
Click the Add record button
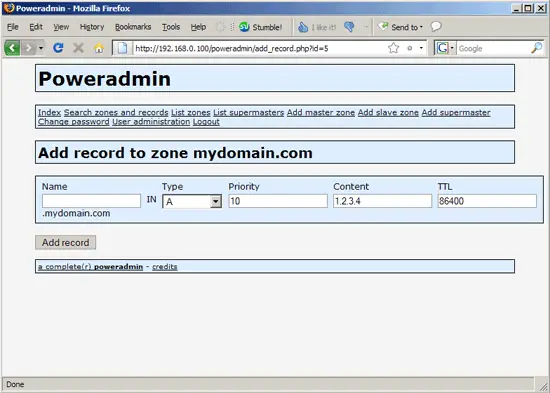tap(66, 242)
